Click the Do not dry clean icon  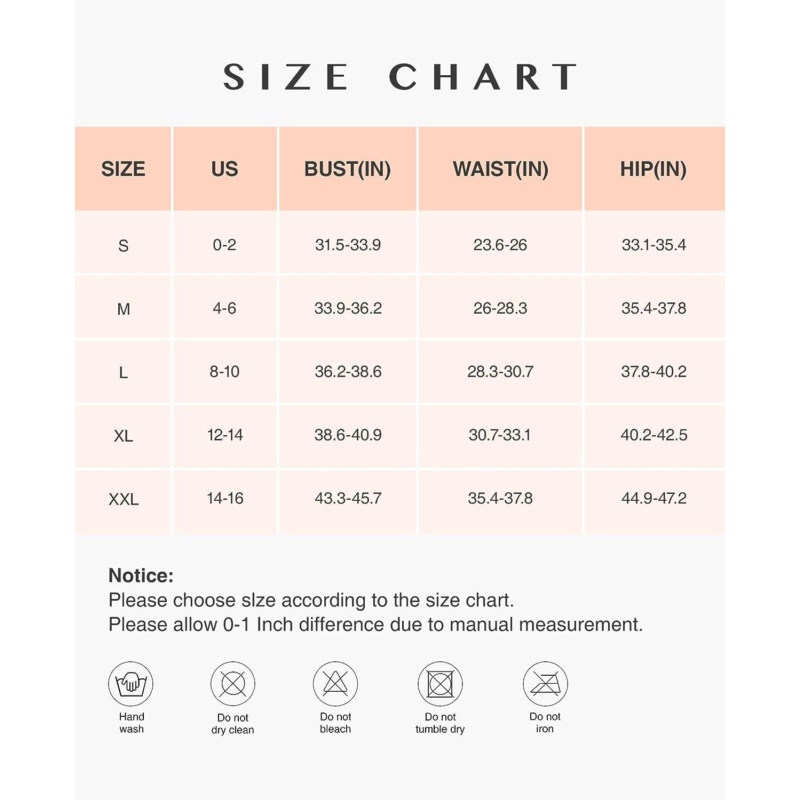(233, 684)
